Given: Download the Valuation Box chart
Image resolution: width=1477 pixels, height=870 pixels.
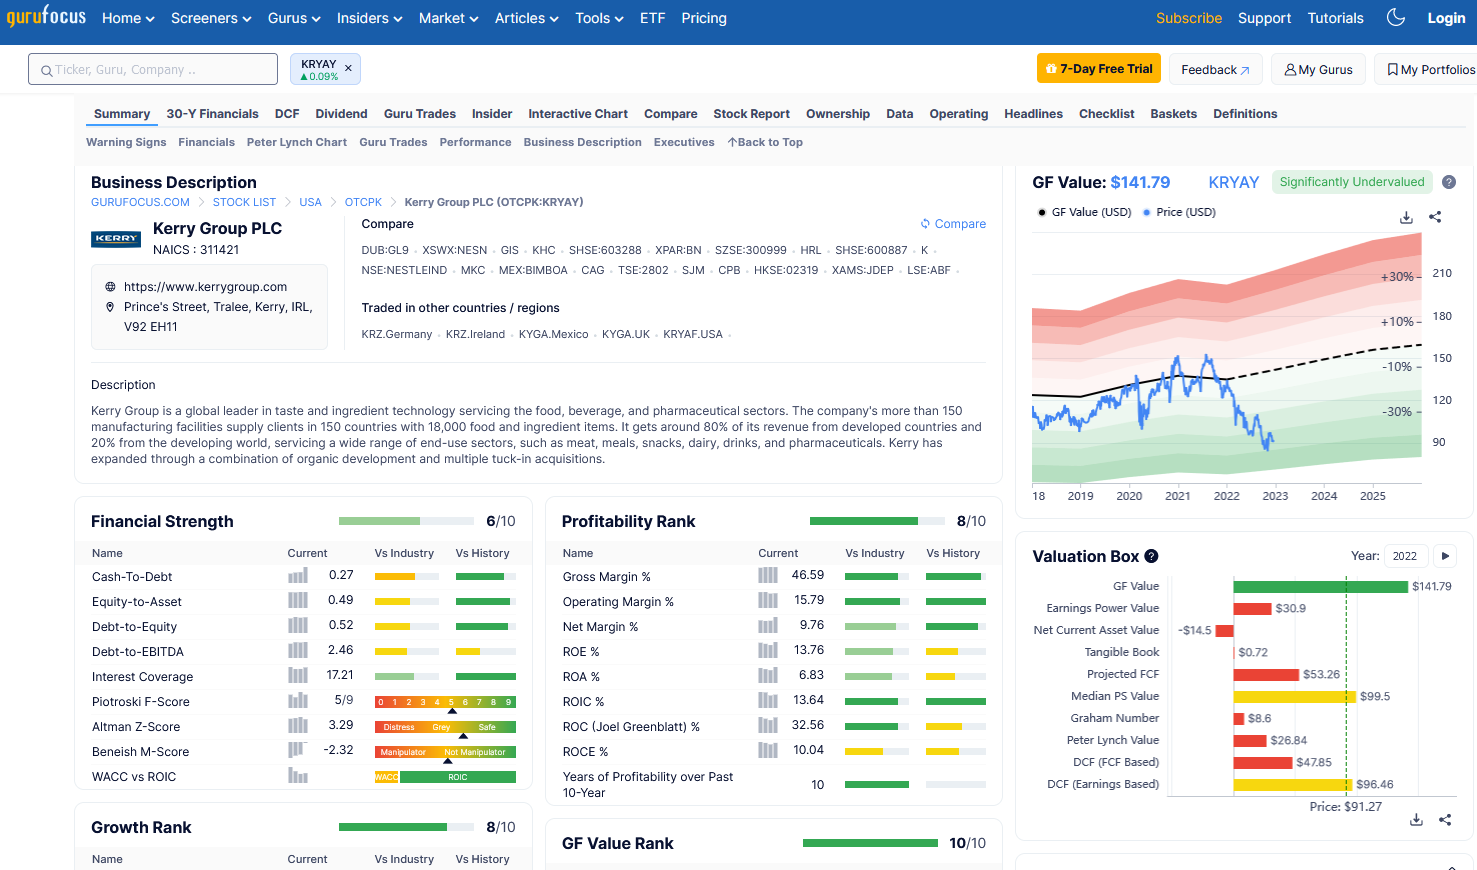Looking at the screenshot, I should pyautogui.click(x=1416, y=820).
